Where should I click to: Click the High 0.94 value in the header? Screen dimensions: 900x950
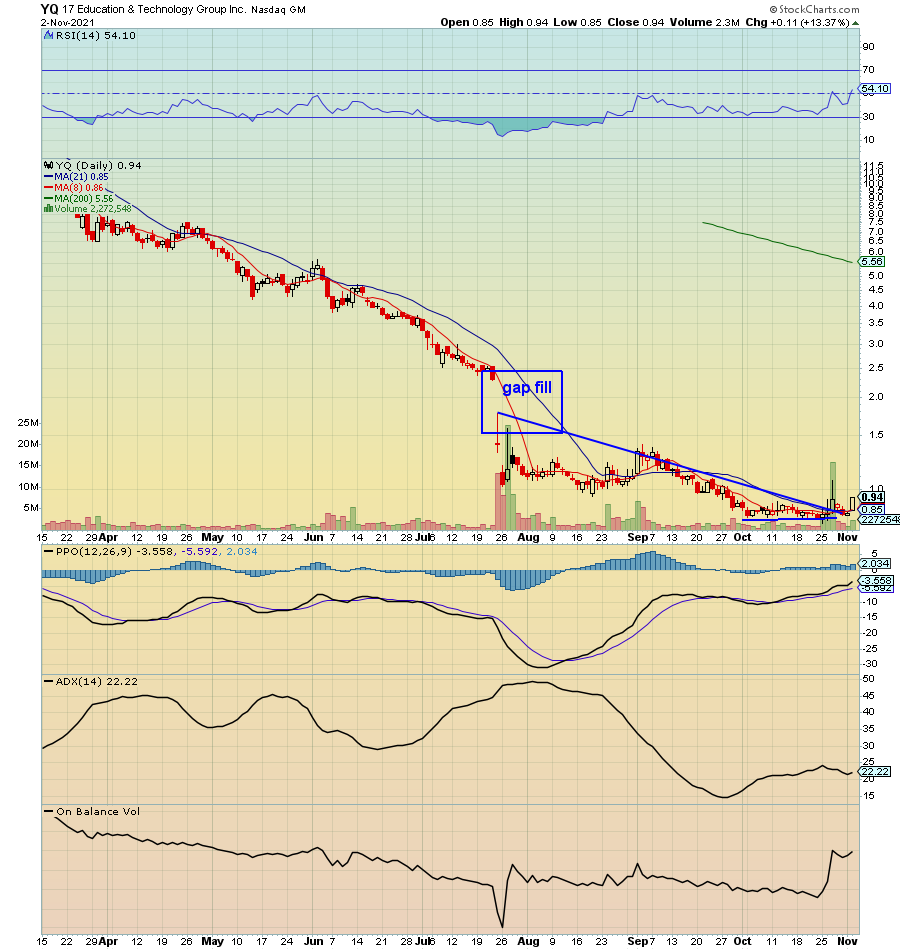click(x=524, y=22)
